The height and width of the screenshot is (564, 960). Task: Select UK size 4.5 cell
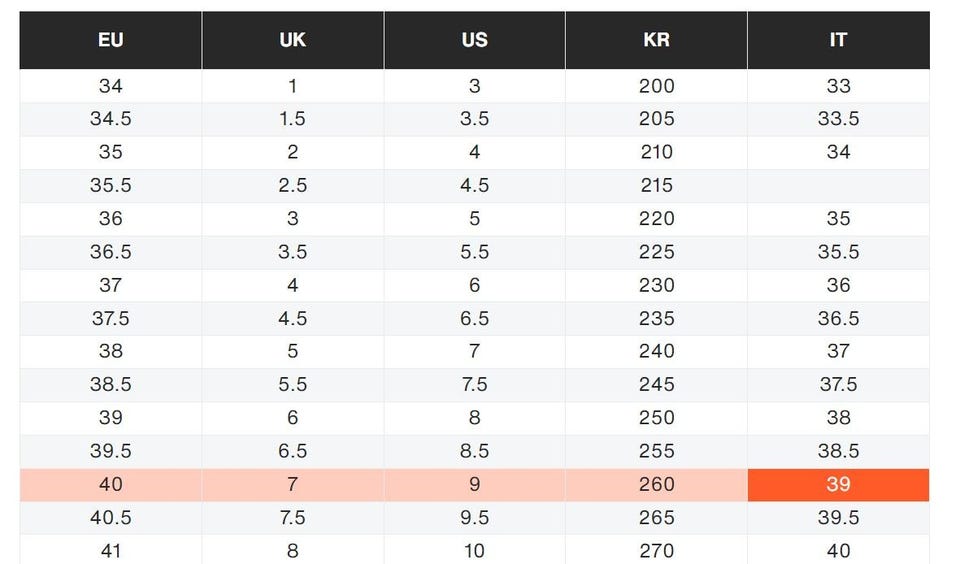293,319
